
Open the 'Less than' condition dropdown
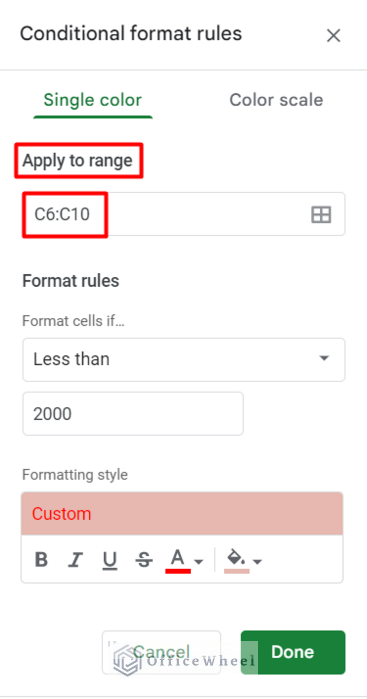[x=184, y=359]
